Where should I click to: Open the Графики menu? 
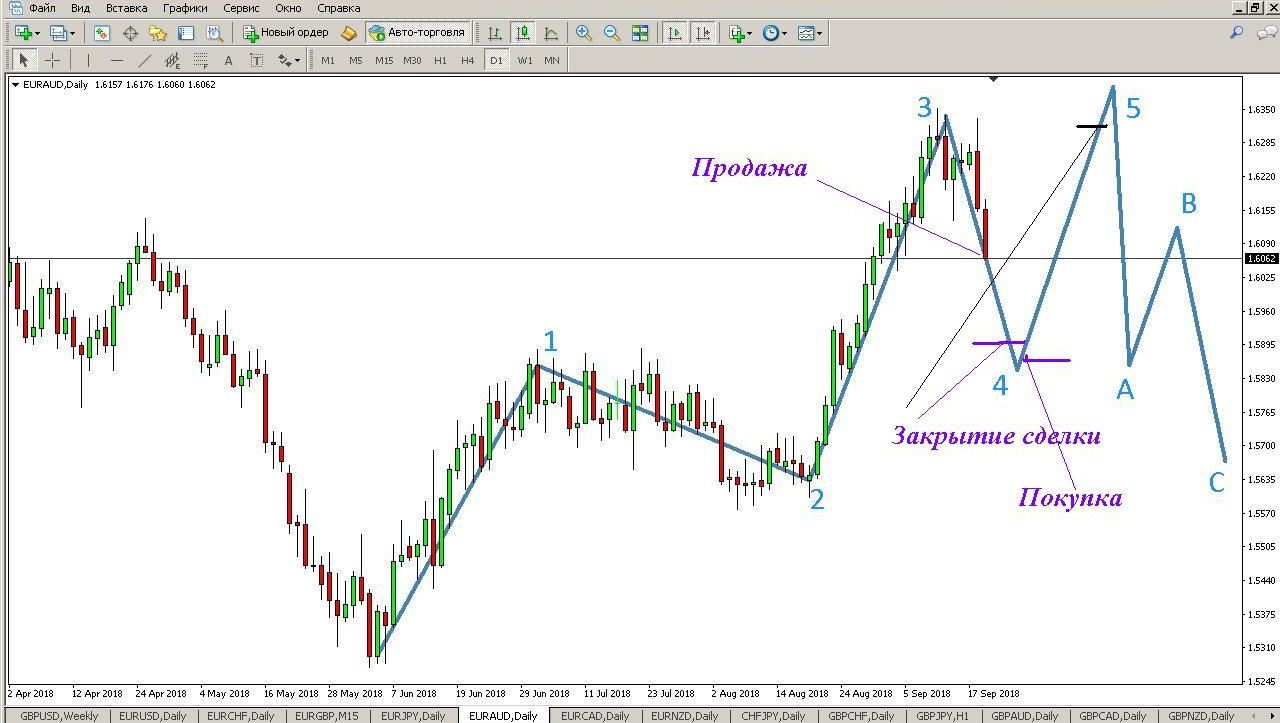pyautogui.click(x=185, y=8)
